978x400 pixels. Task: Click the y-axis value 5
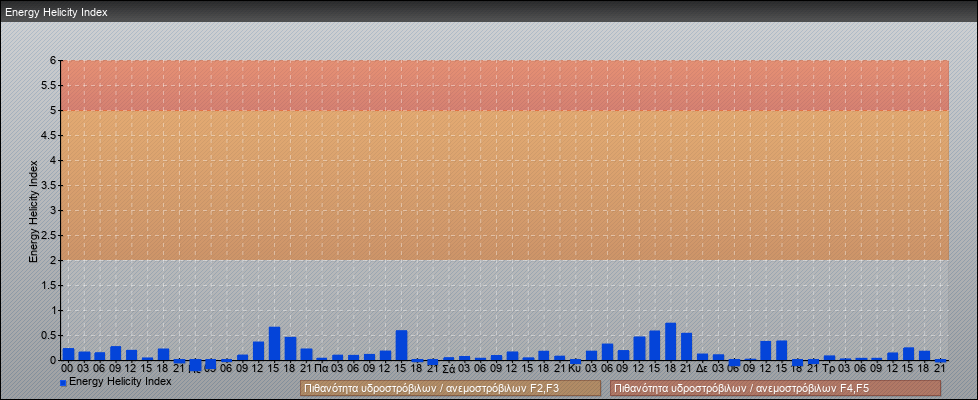click(x=53, y=110)
